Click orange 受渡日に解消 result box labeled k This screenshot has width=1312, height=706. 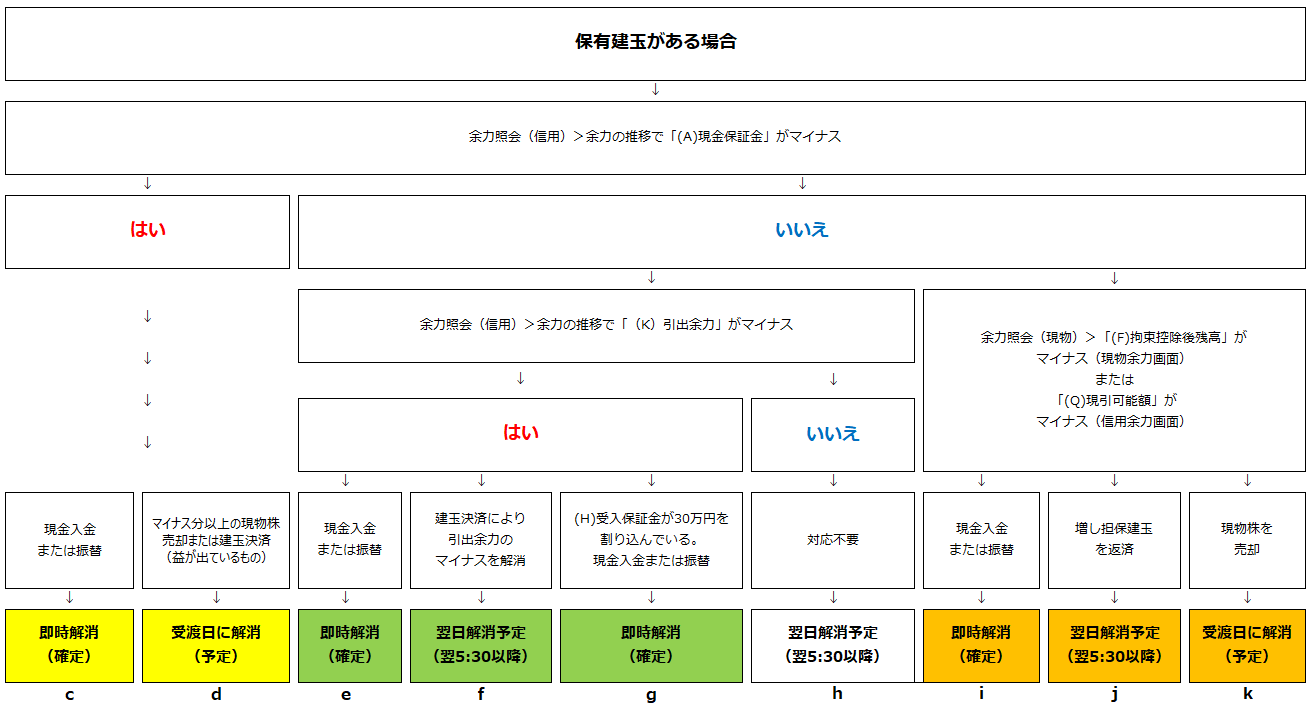1247,645
